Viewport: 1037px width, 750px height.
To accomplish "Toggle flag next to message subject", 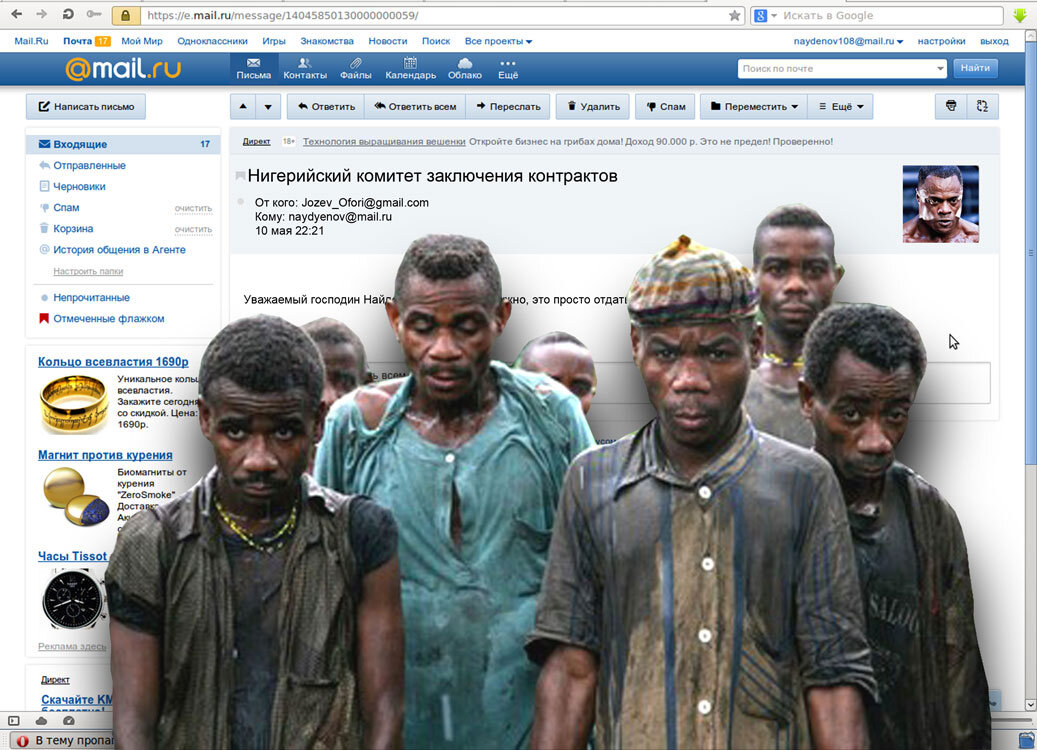I will coord(240,176).
